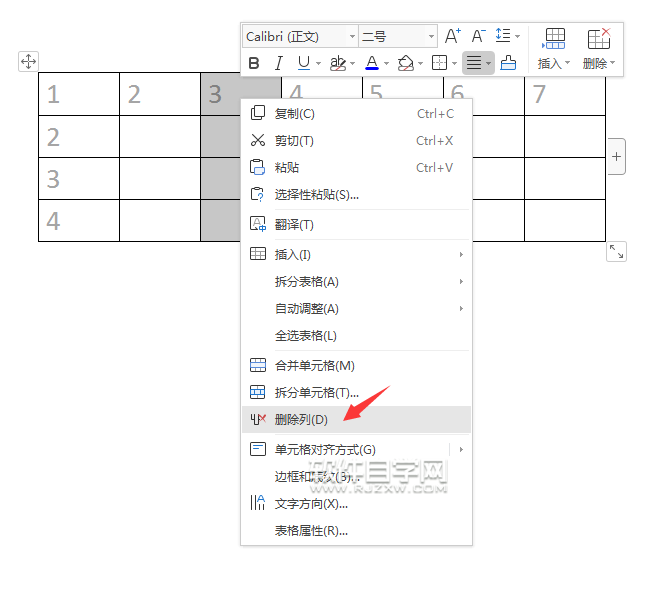
Task: Open the 插入(I) submenu
Action: tap(356, 255)
